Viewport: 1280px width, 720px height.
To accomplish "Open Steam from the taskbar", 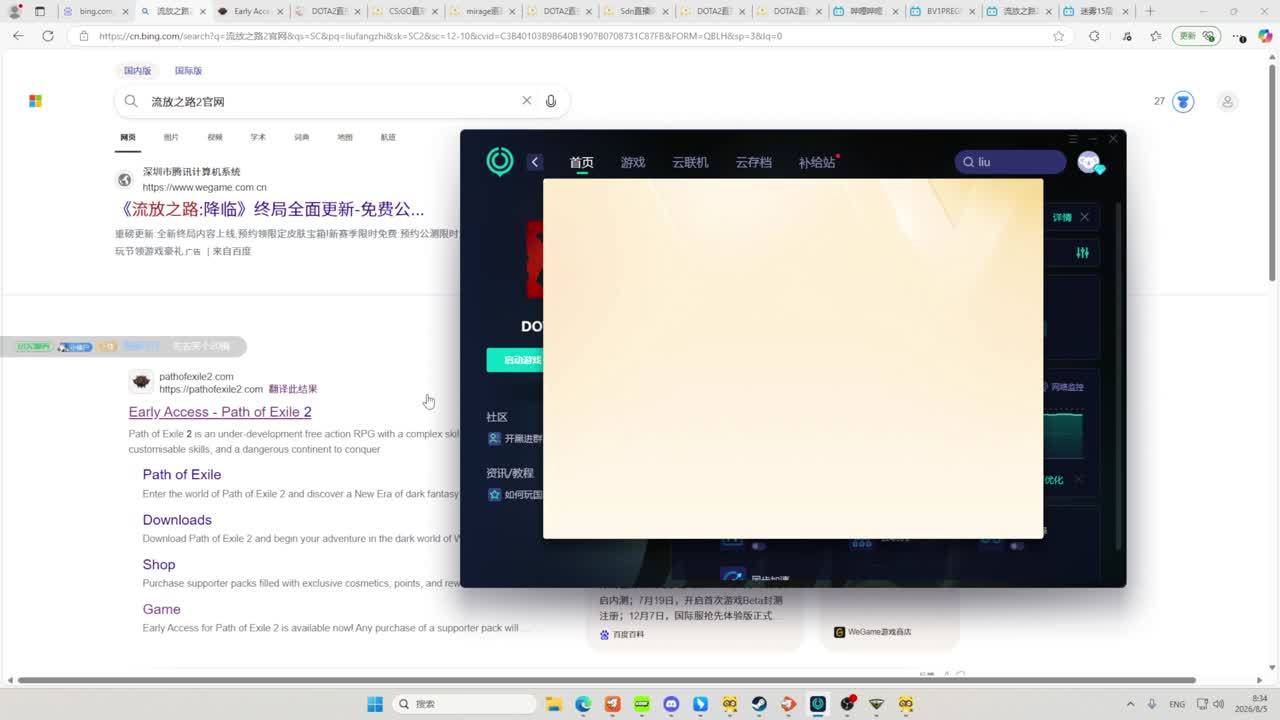I will pos(759,704).
